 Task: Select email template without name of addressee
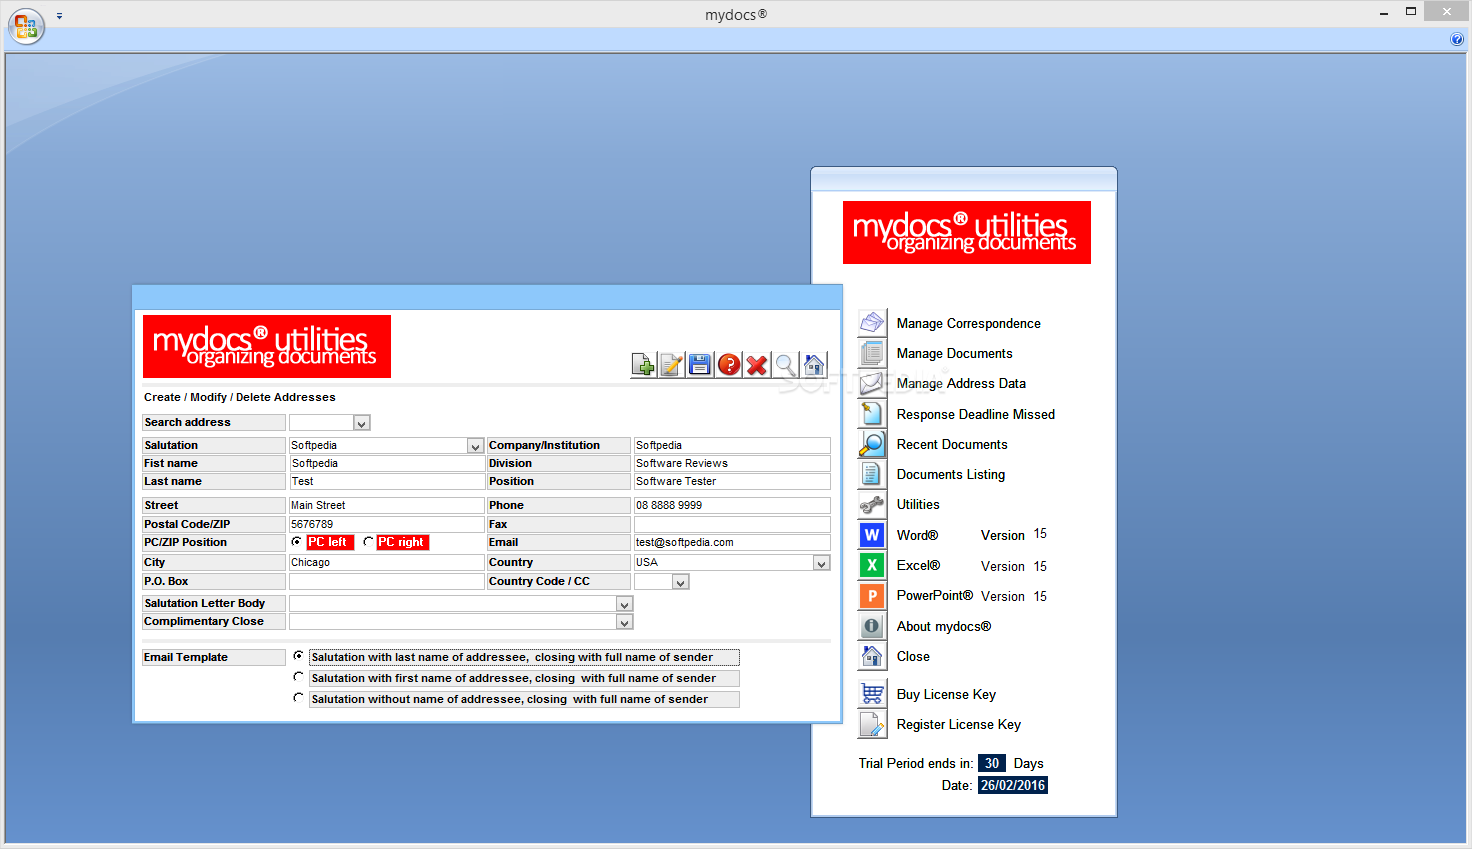(x=298, y=698)
